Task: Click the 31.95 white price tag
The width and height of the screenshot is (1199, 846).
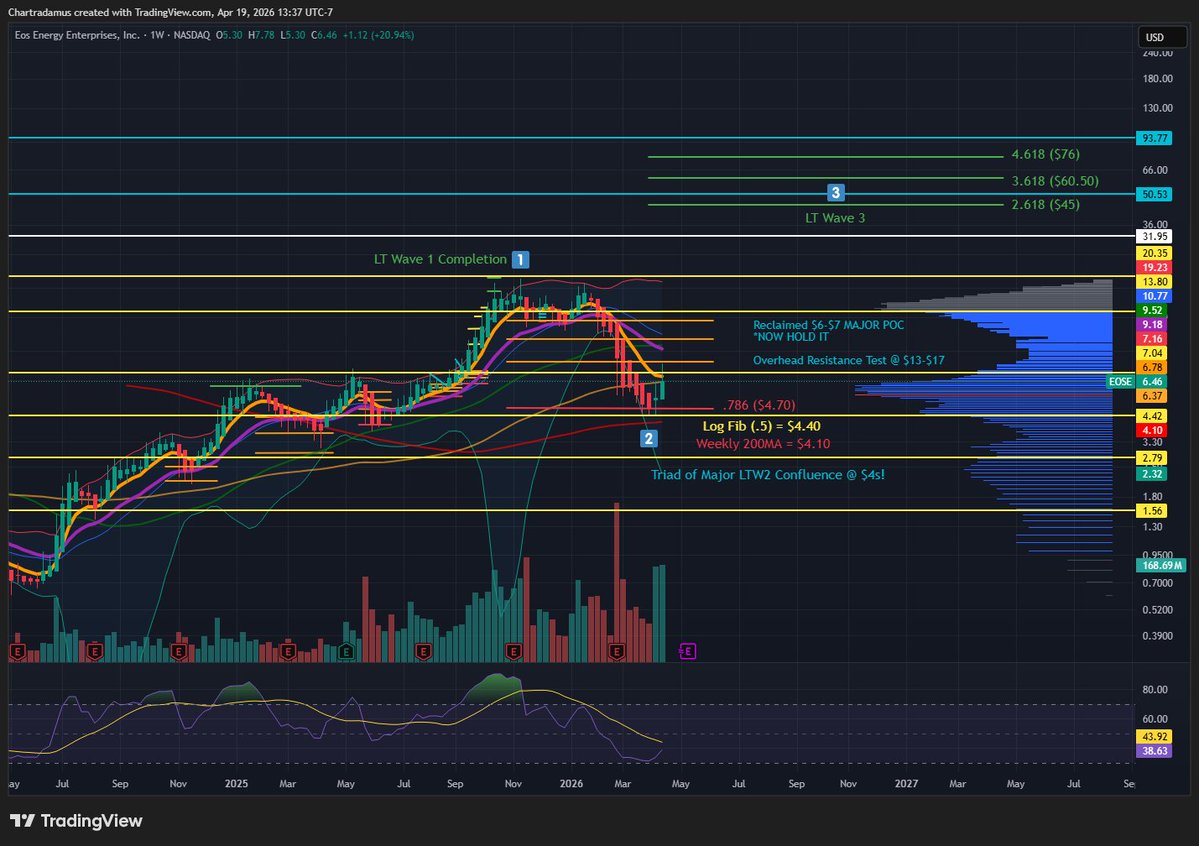Action: point(1155,237)
